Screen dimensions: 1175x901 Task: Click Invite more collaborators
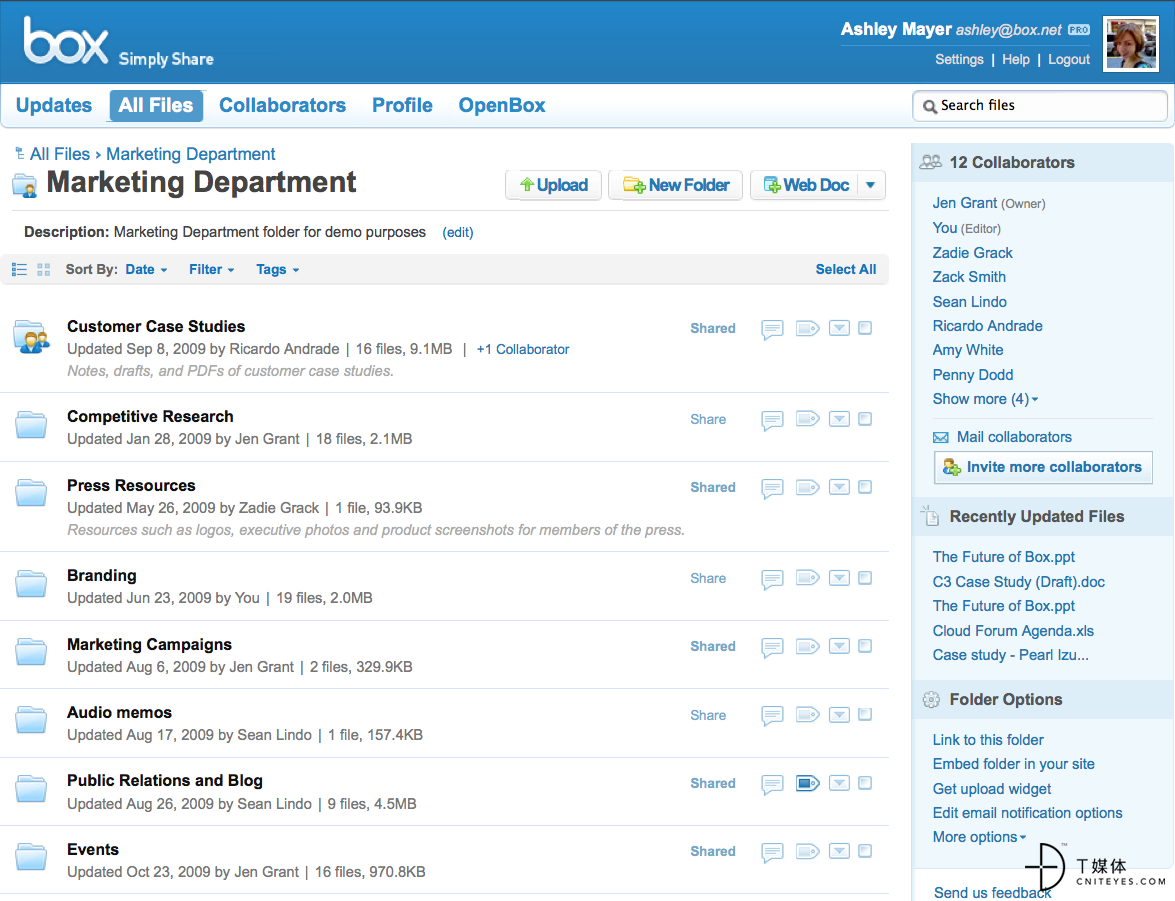click(x=1043, y=468)
